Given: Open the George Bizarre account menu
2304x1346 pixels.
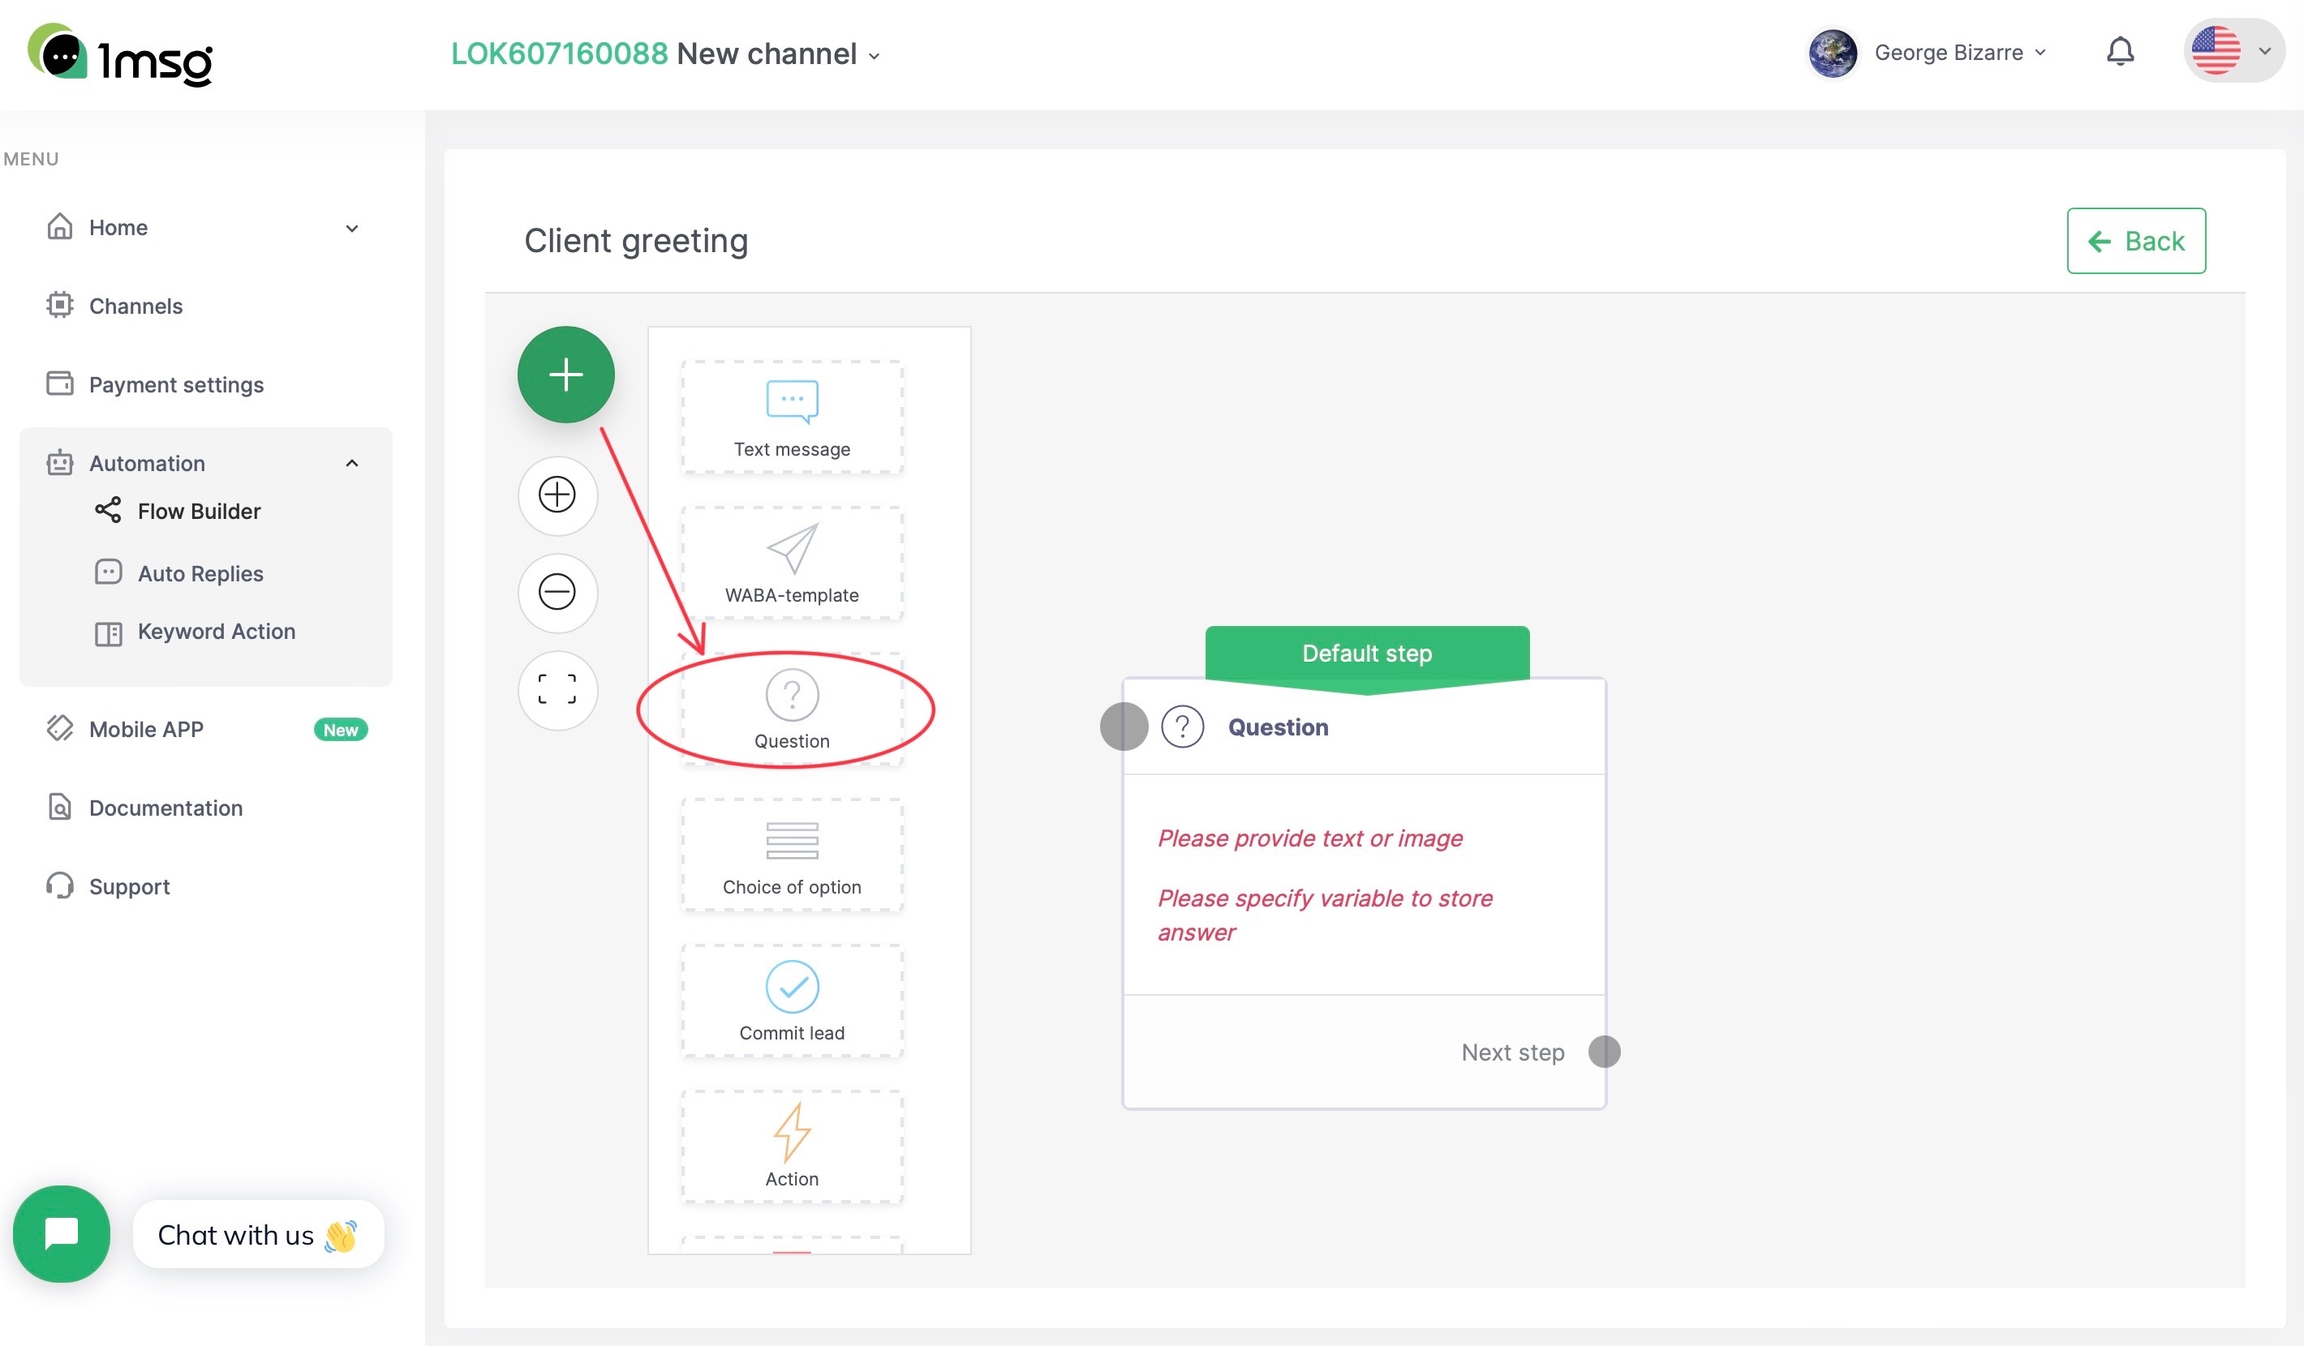Looking at the screenshot, I should (x=1929, y=53).
